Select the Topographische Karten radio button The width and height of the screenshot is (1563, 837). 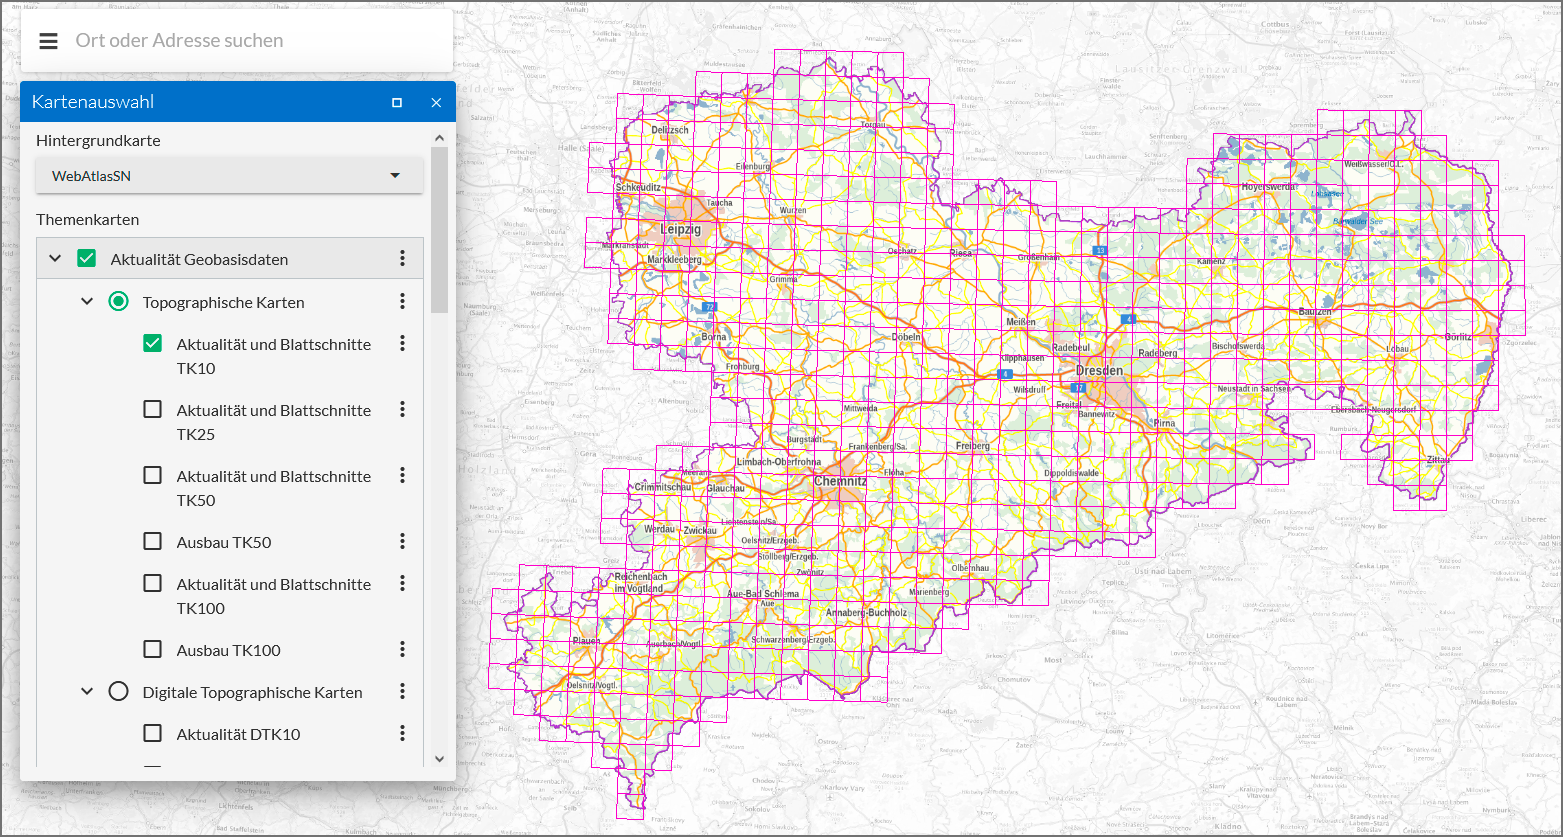[x=118, y=301]
